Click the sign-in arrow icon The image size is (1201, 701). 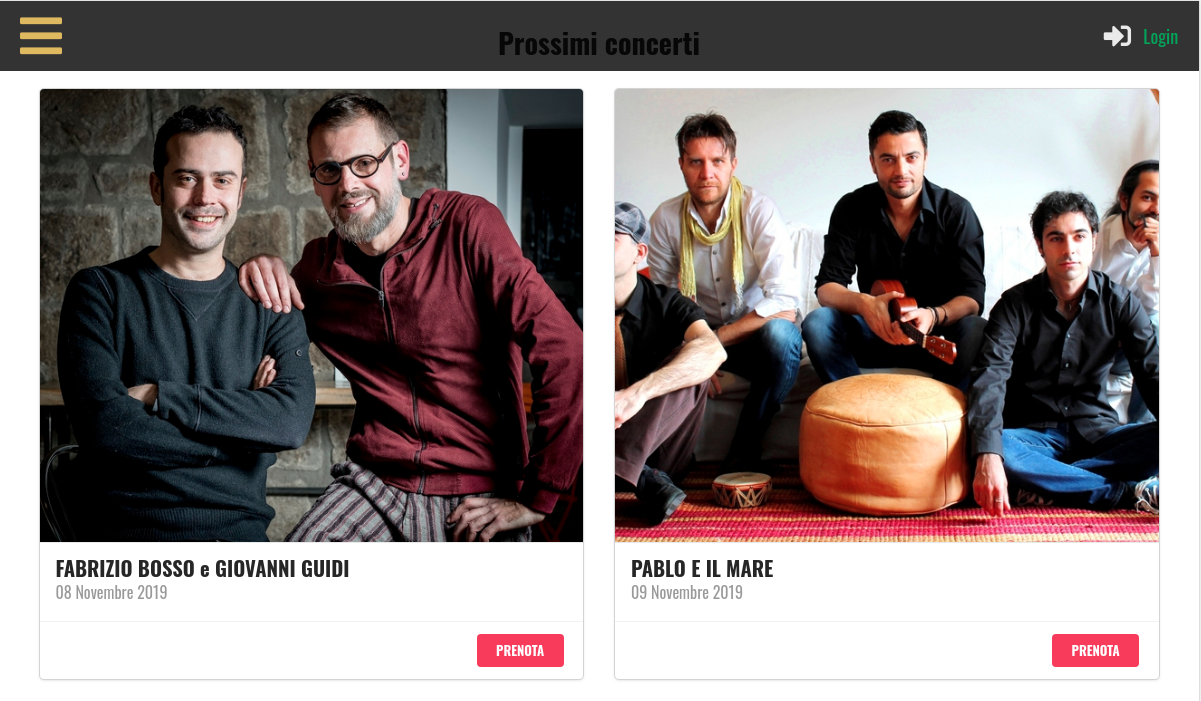(1117, 36)
